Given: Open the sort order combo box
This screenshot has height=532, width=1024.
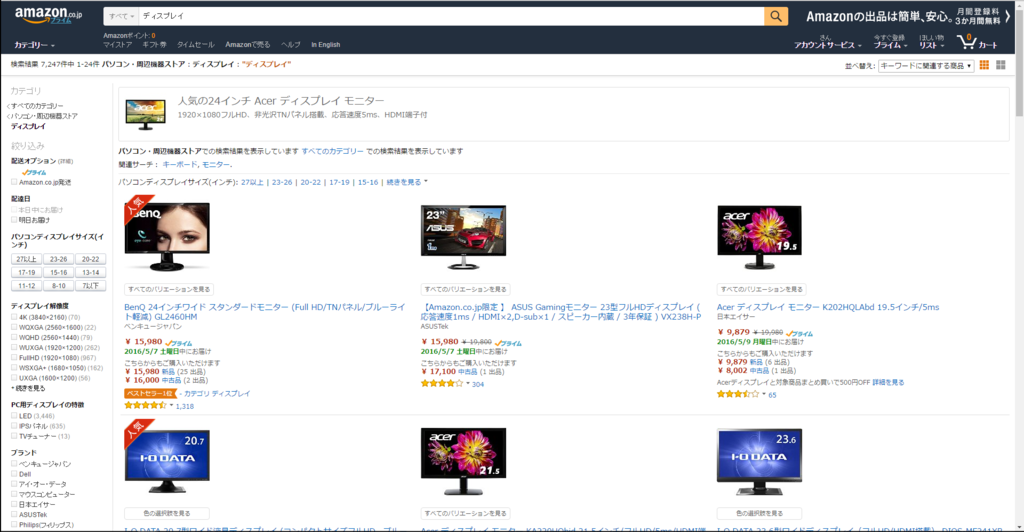Looking at the screenshot, I should [925, 66].
